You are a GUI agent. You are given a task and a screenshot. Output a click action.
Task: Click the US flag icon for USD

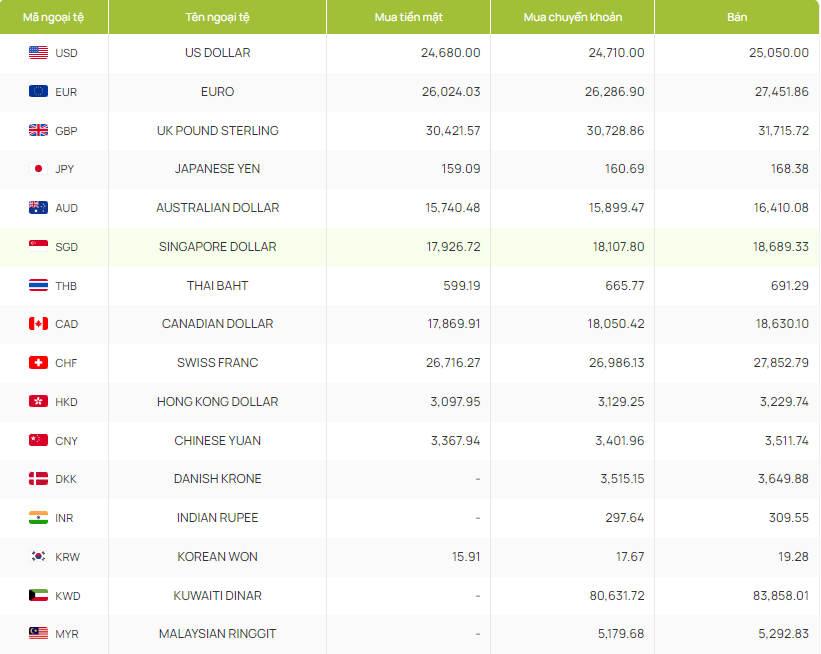click(x=38, y=53)
